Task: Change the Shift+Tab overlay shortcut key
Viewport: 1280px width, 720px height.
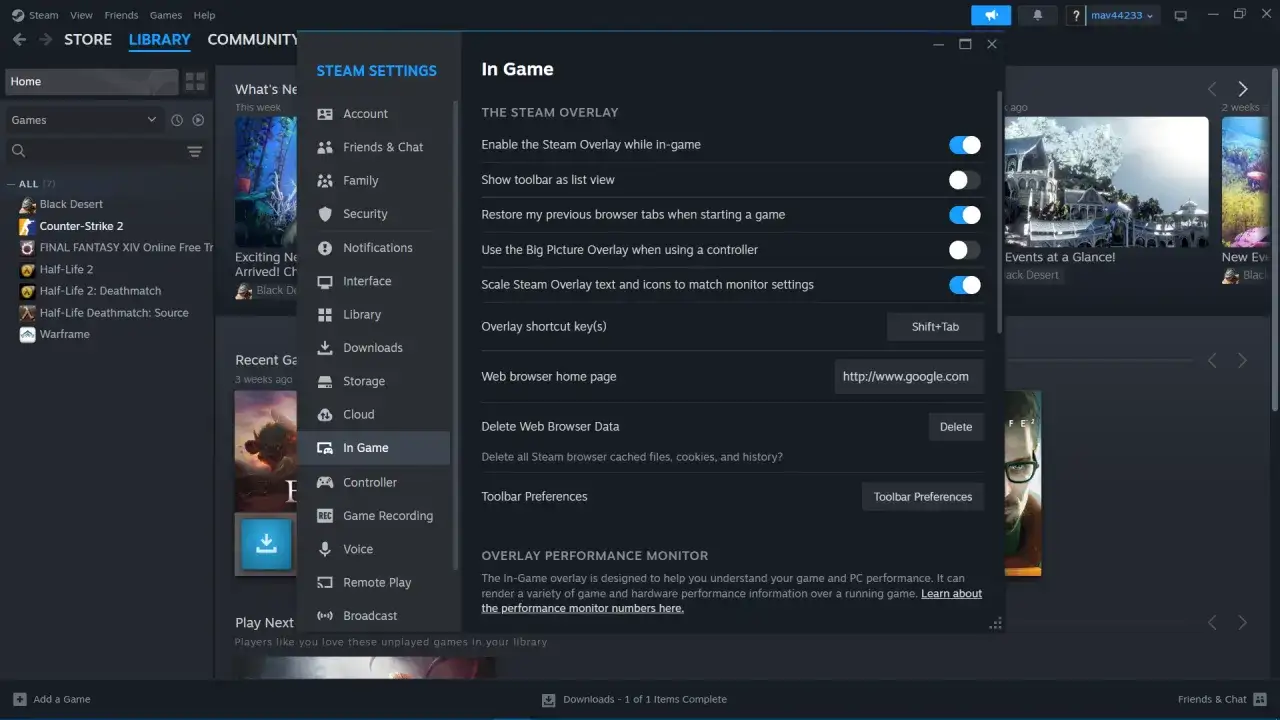Action: click(935, 326)
